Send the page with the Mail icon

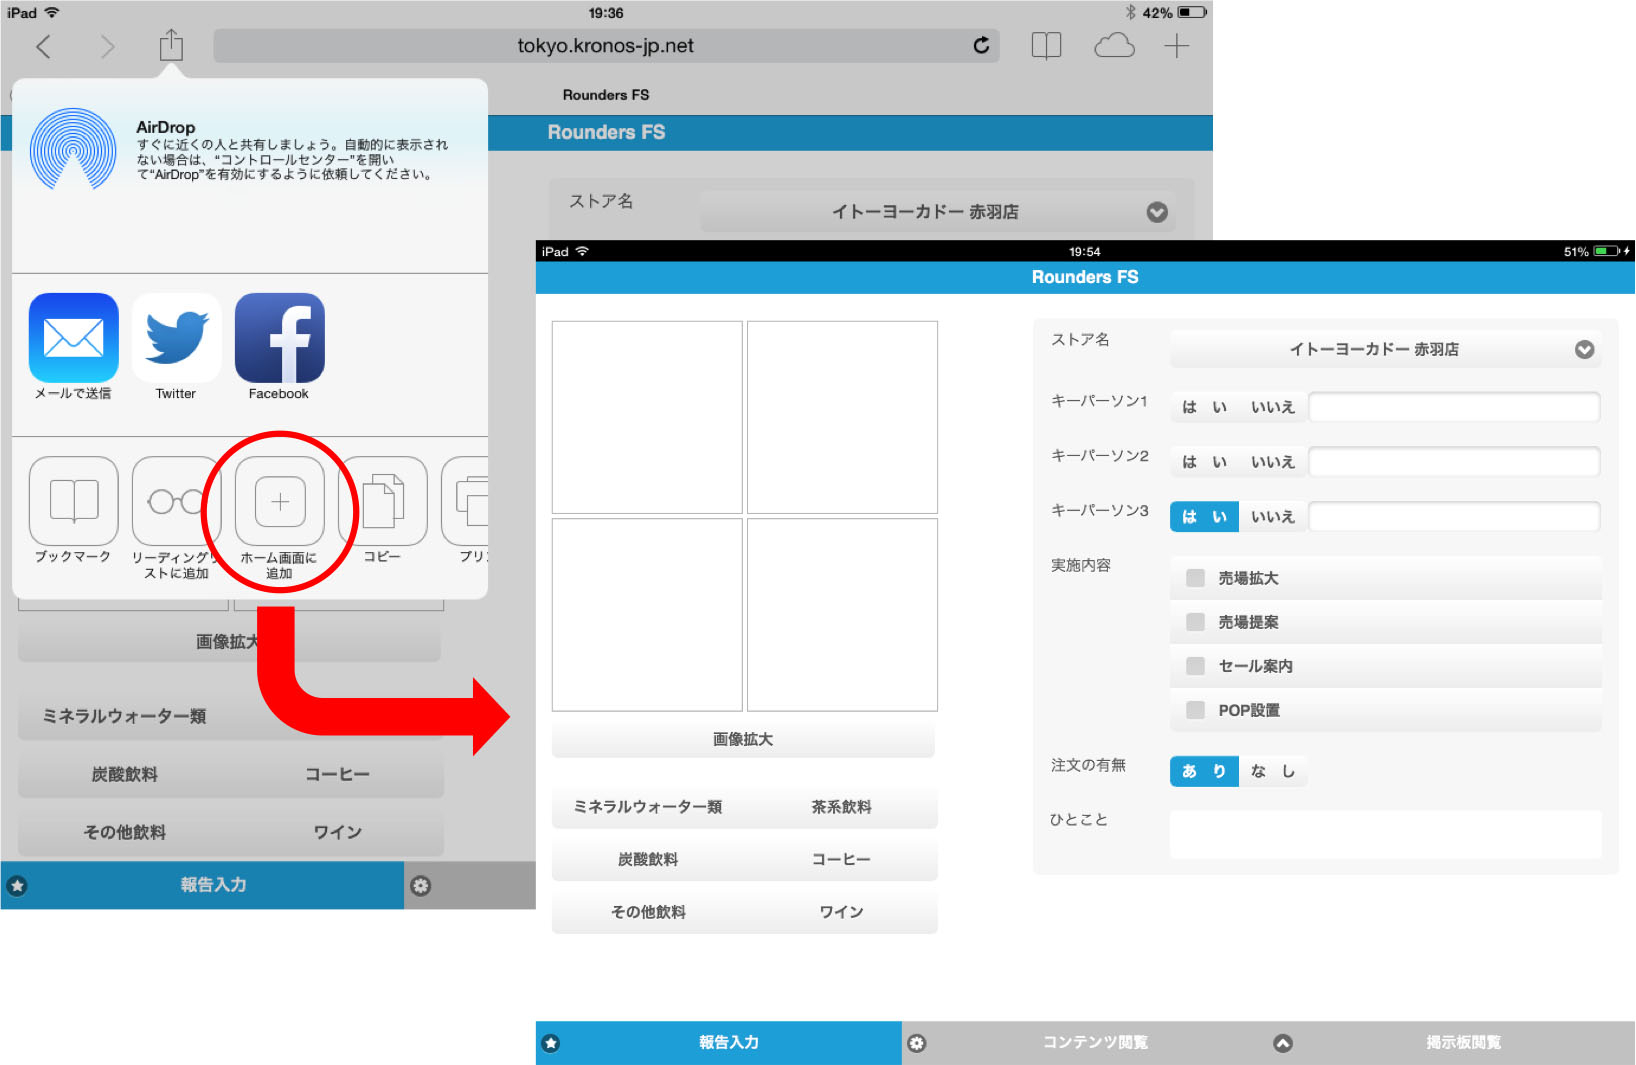(73, 338)
